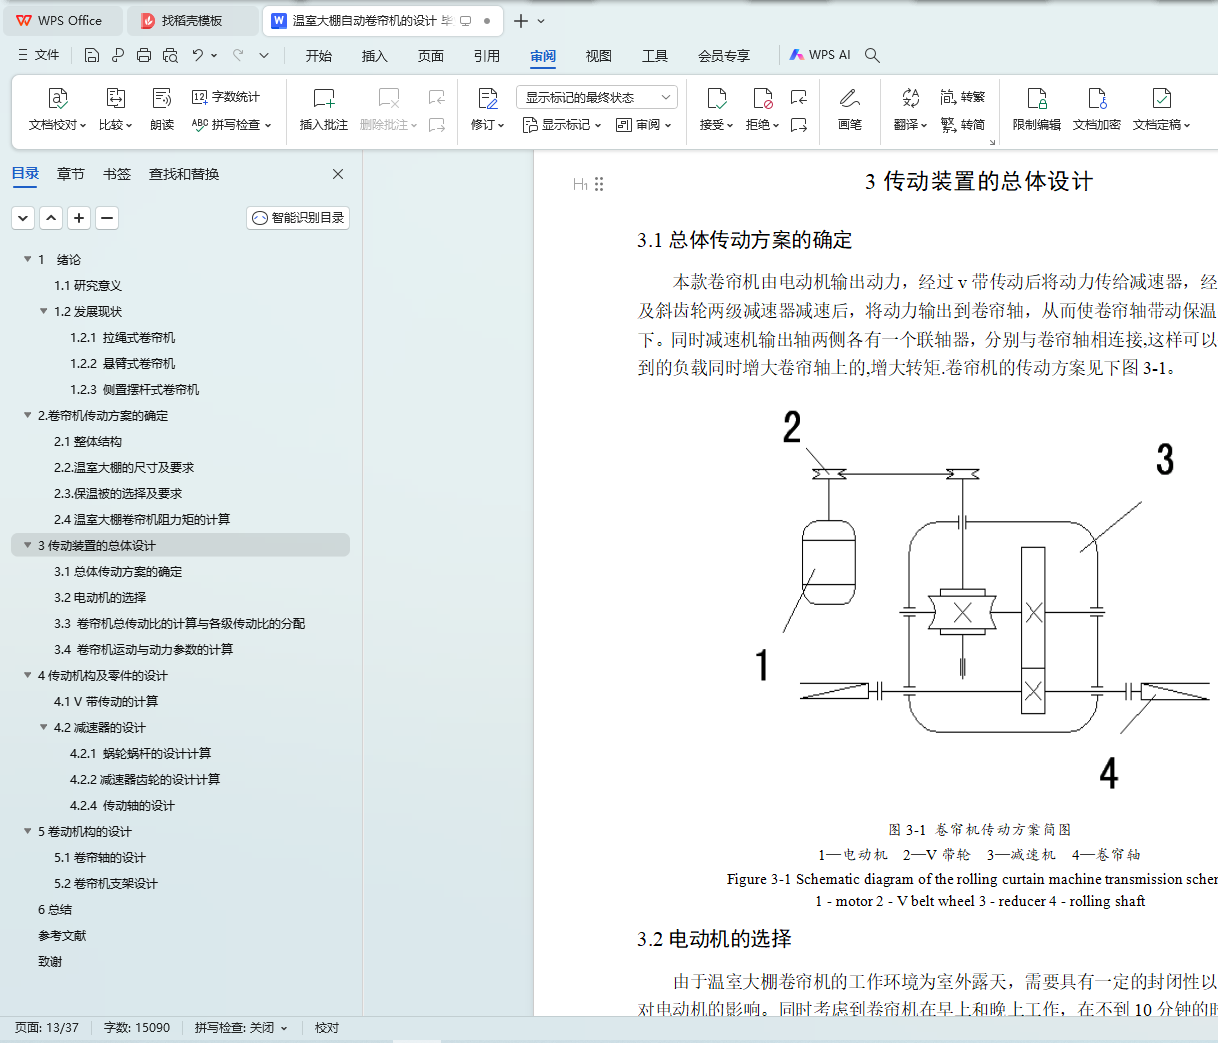The height and width of the screenshot is (1043, 1218).
Task: Open the 文件 file menu
Action: point(39,56)
